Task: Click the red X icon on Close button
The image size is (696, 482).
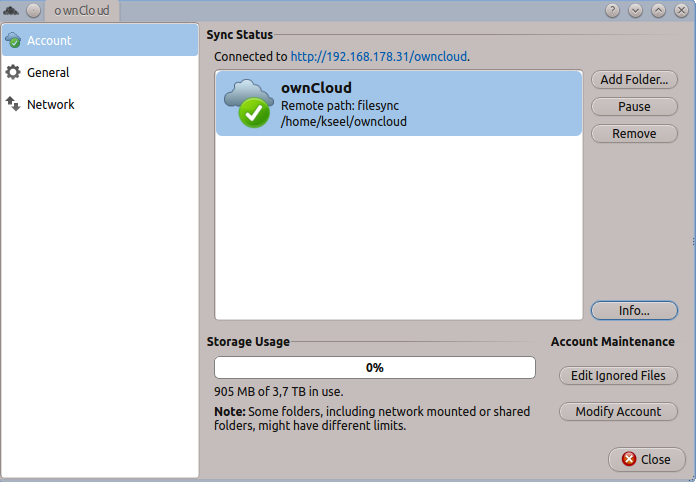Action: [x=629, y=459]
